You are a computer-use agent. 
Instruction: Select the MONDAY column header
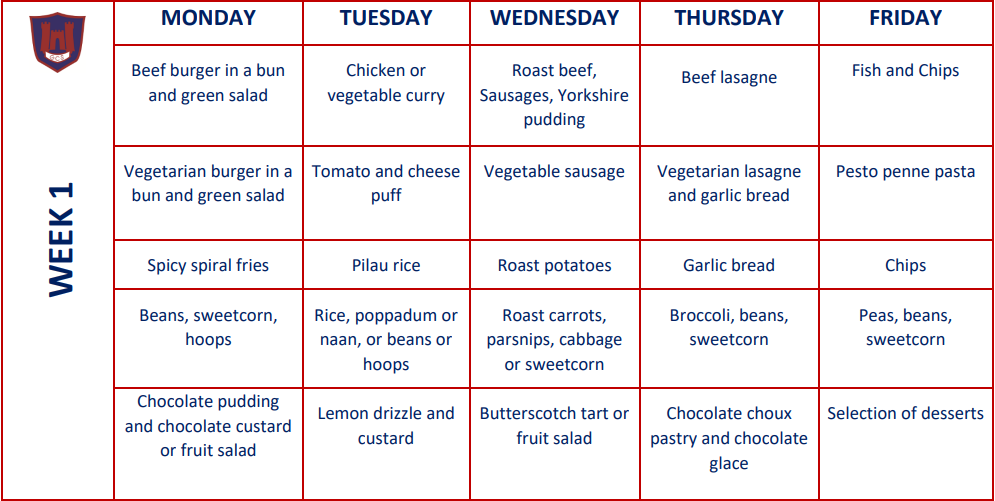click(x=208, y=18)
